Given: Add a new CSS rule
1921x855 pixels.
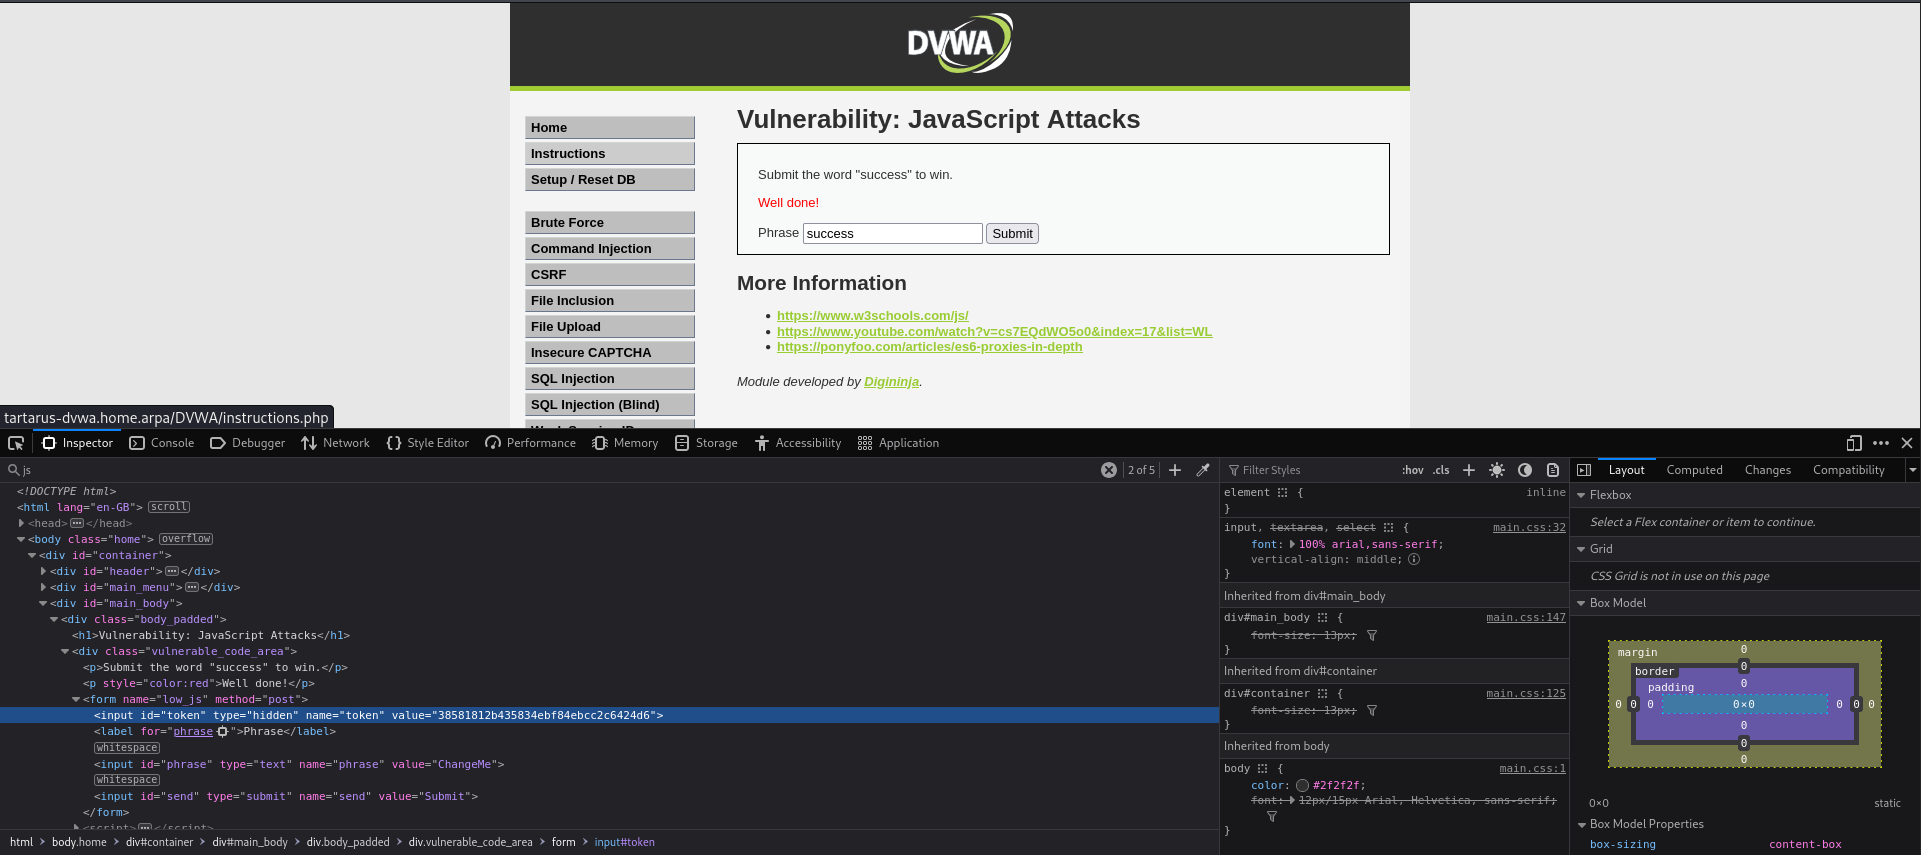Looking at the screenshot, I should [1468, 470].
